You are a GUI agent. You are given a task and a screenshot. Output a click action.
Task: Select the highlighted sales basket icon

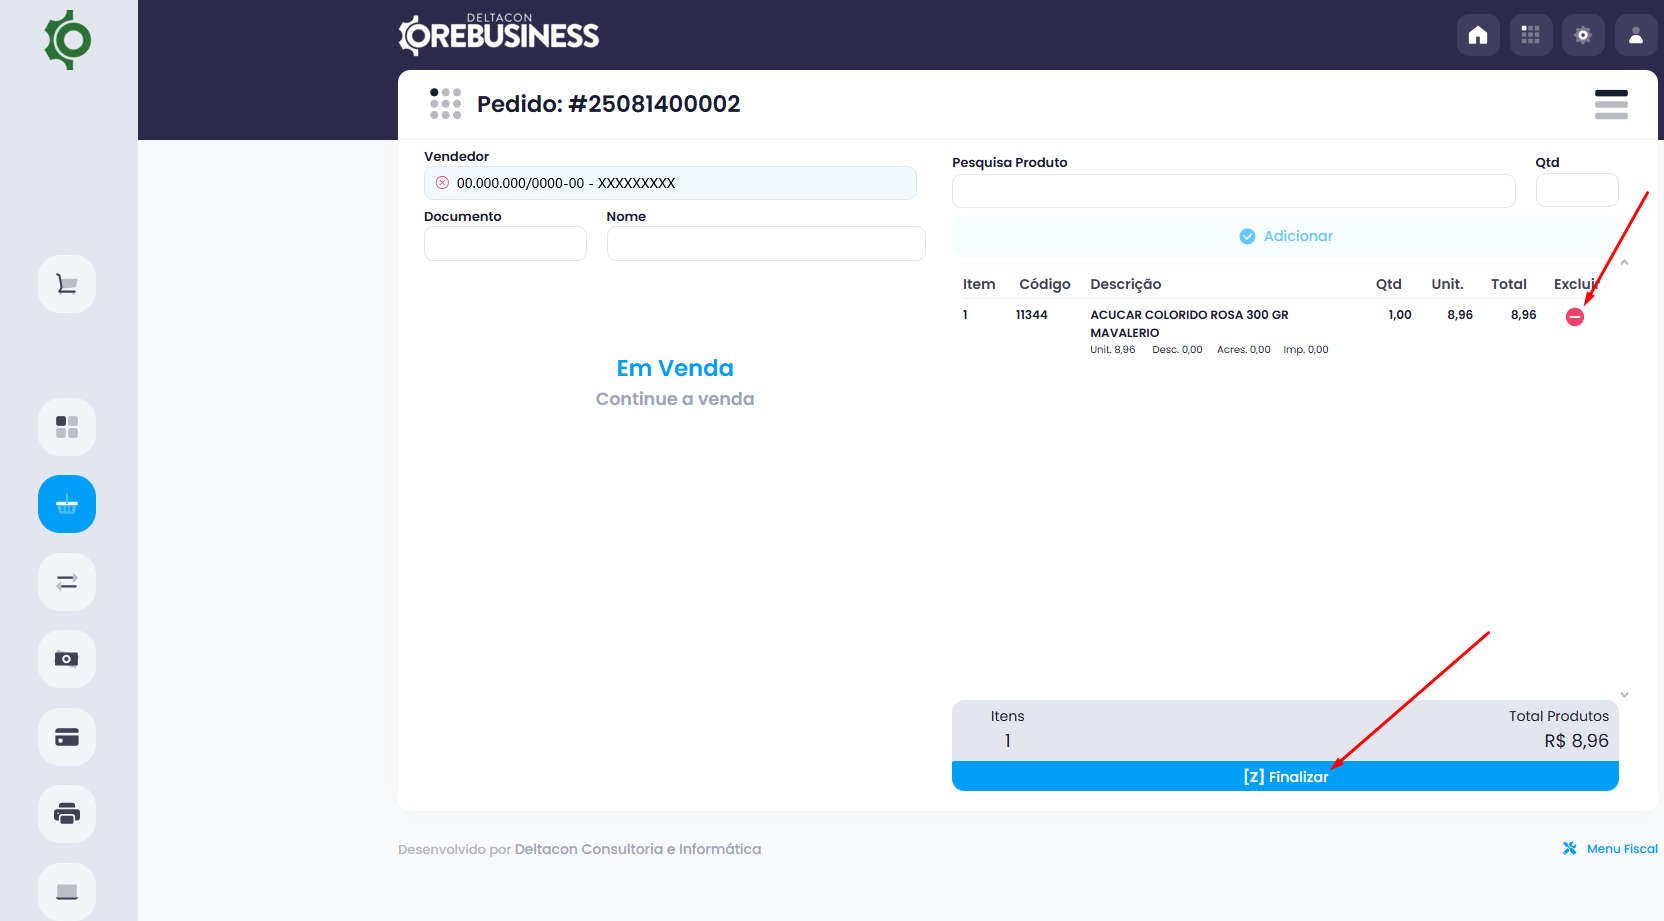click(x=66, y=504)
